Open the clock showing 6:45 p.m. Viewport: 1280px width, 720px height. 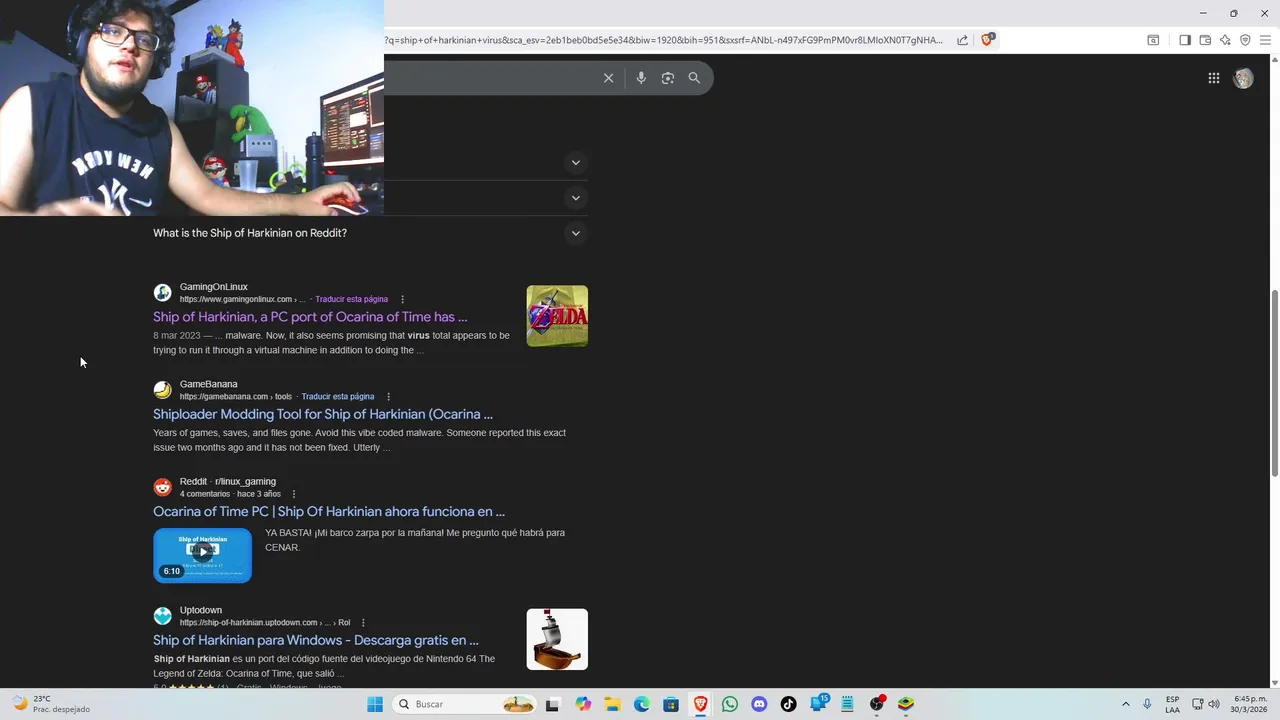click(1250, 704)
